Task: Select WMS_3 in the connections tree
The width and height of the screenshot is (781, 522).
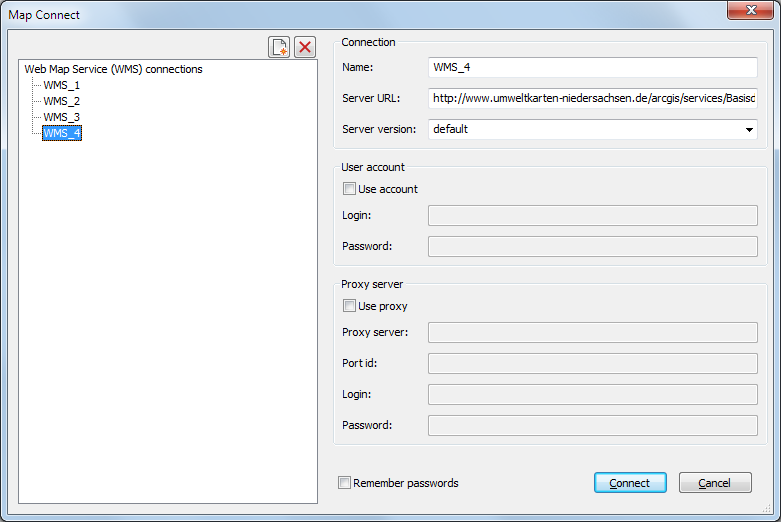Action: tap(61, 117)
